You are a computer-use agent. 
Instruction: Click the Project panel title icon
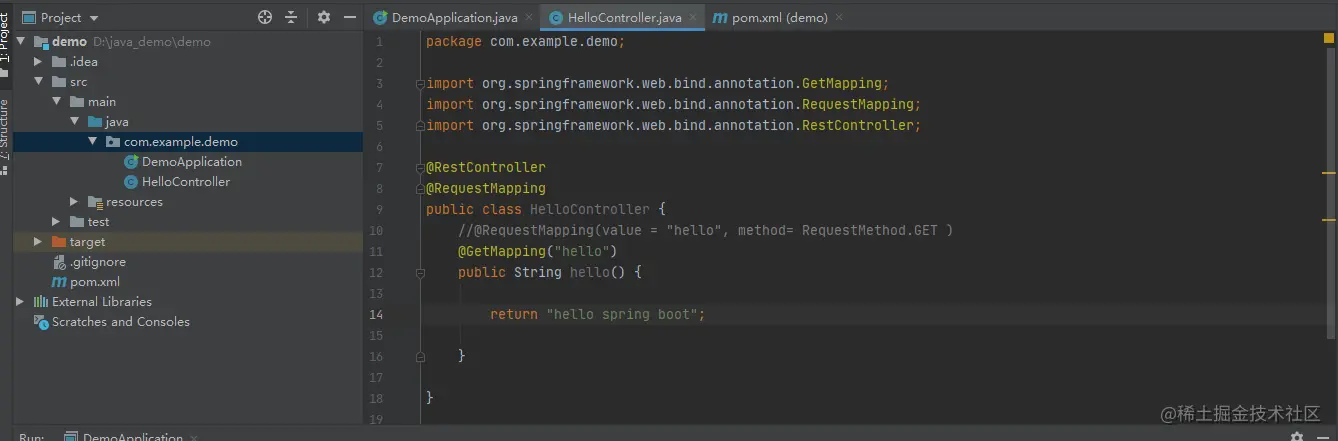[x=29, y=18]
